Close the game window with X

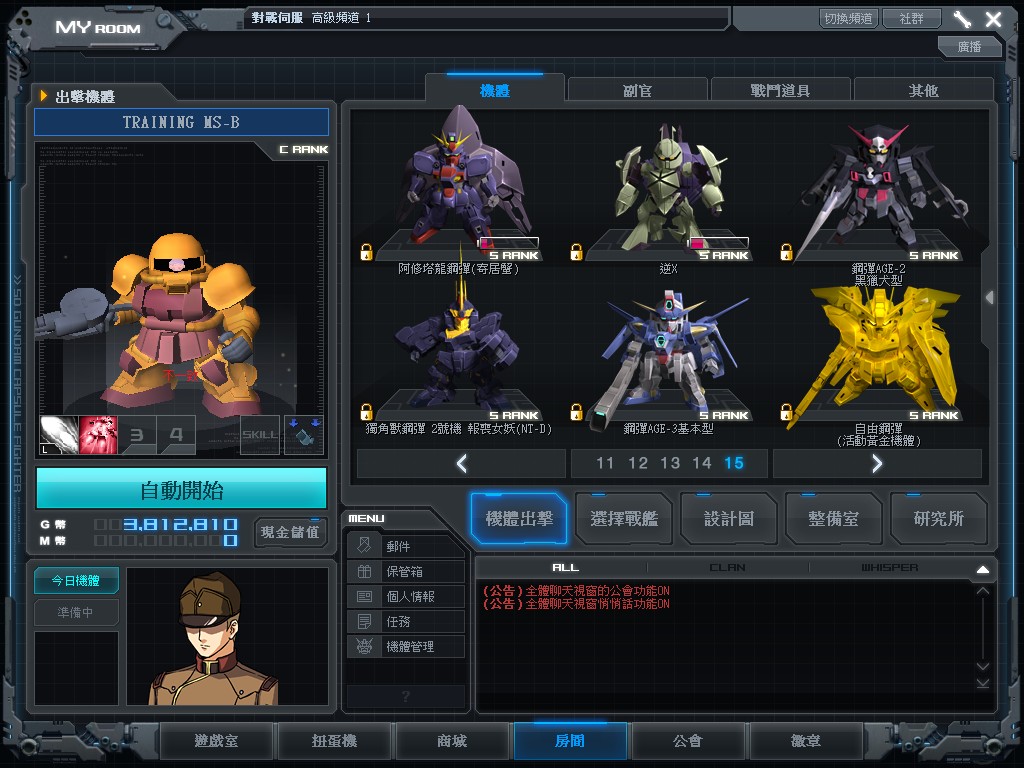pyautogui.click(x=993, y=19)
